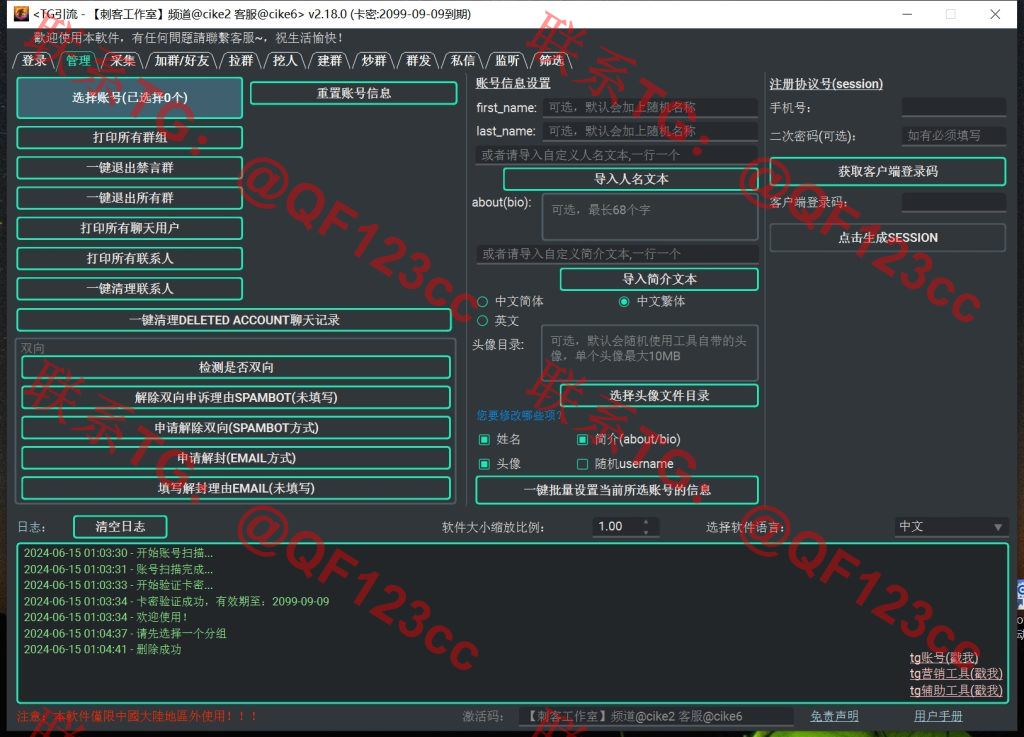Viewport: 1024px width, 737px height.
Task: Switch to the 采集 tab
Action: 122,61
